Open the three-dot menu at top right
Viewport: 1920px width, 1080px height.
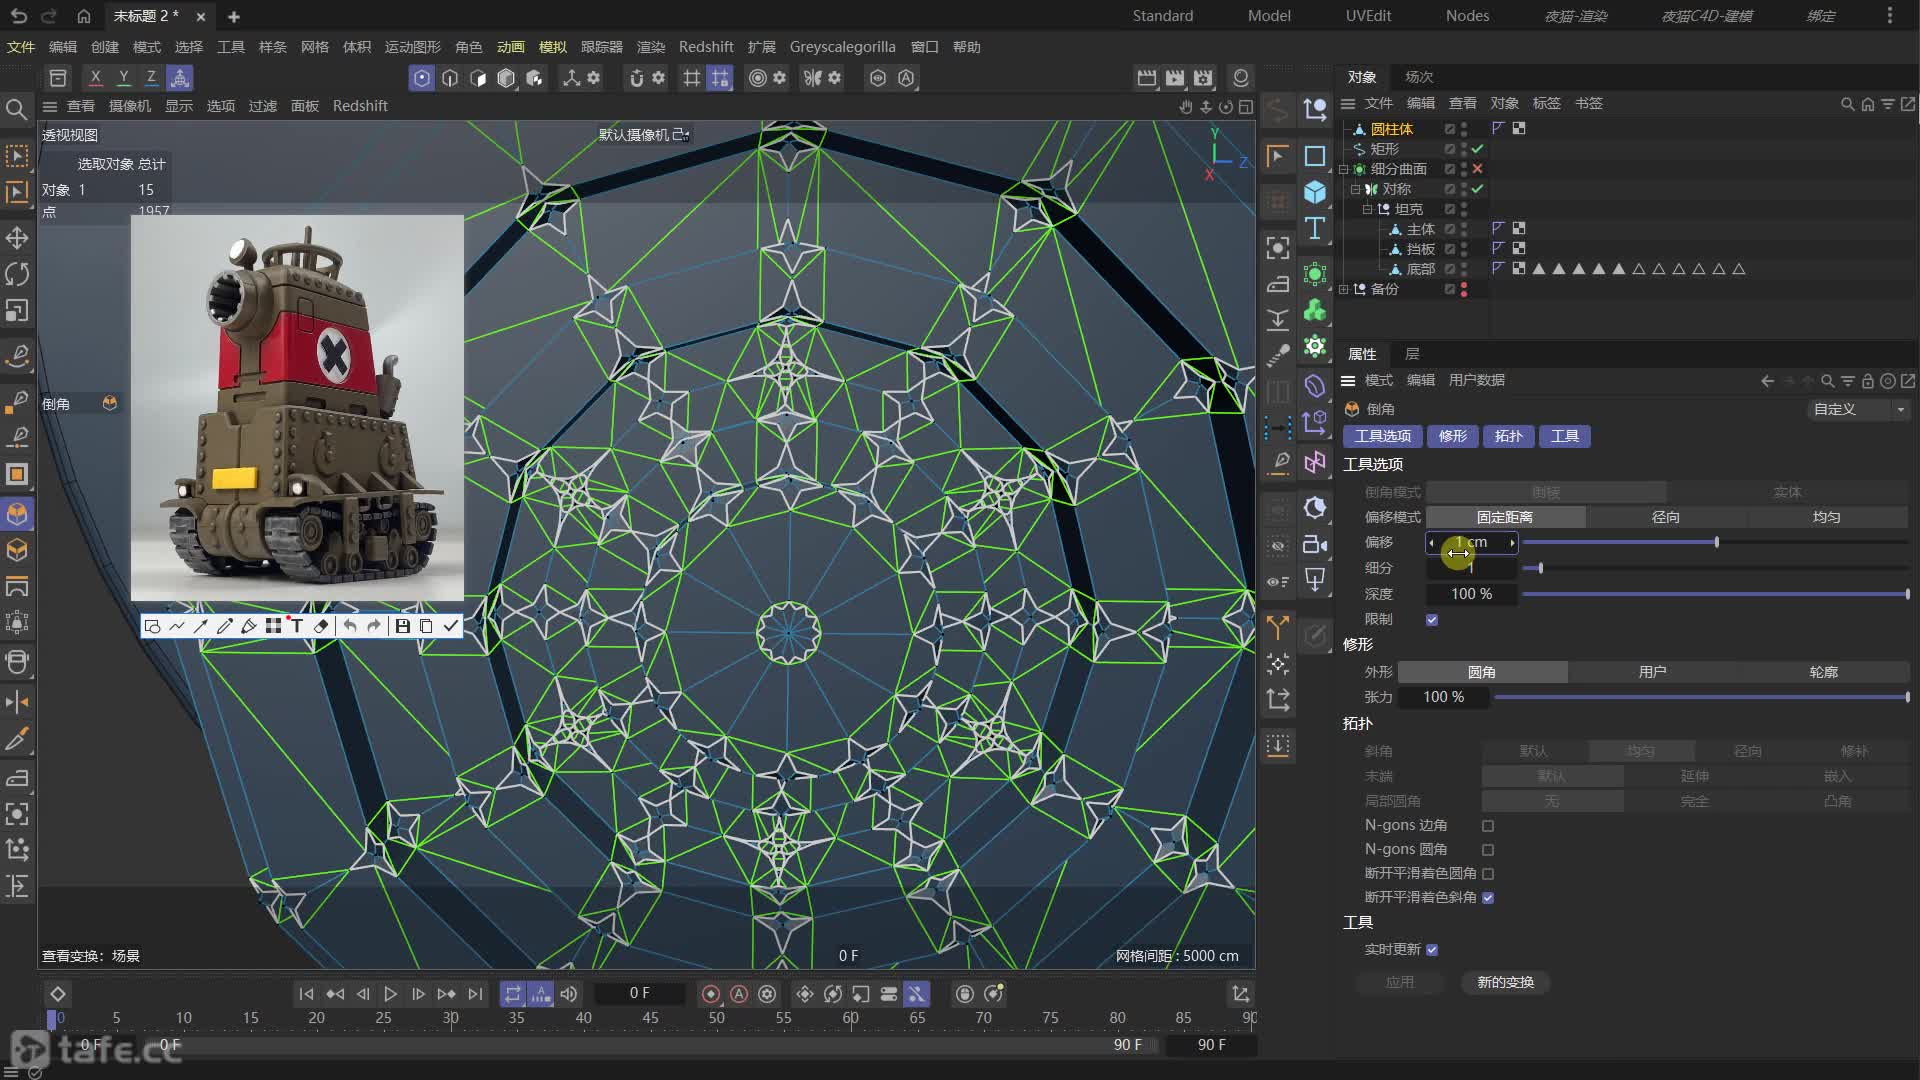[x=1889, y=16]
